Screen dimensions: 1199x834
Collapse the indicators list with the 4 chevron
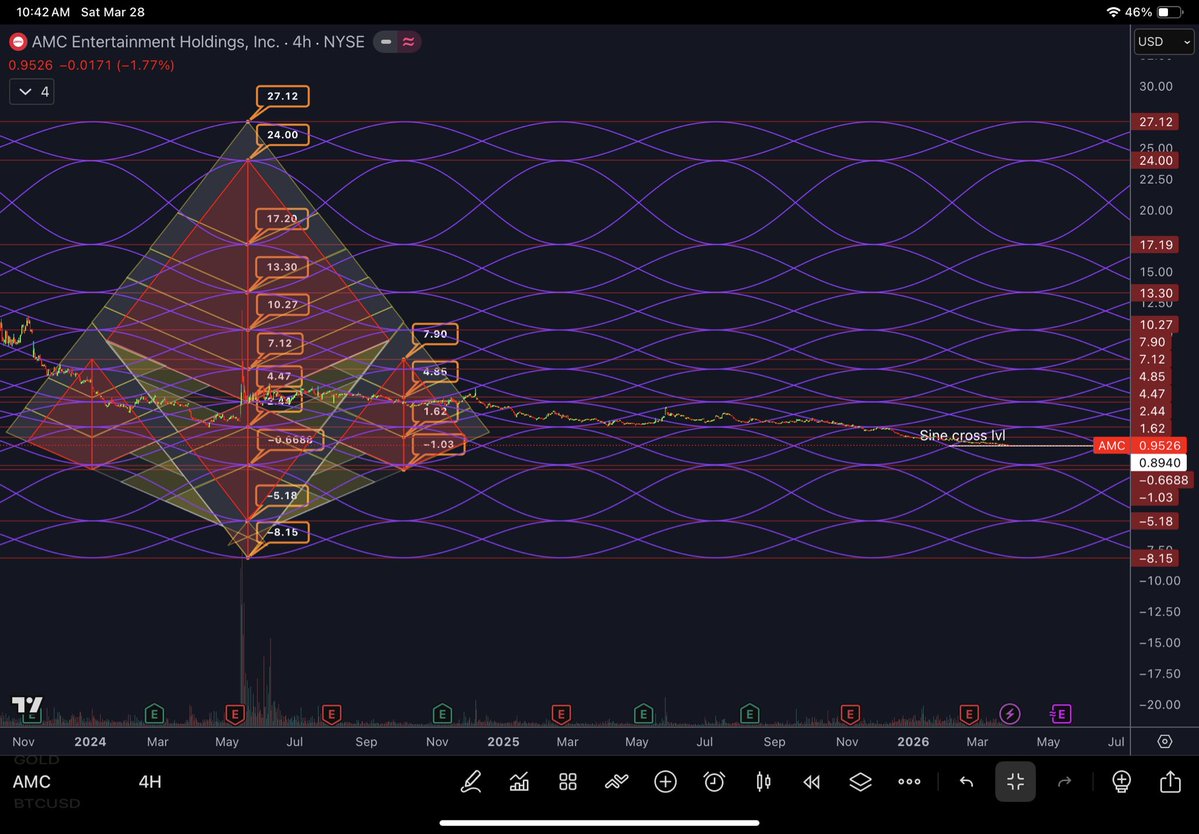31,91
